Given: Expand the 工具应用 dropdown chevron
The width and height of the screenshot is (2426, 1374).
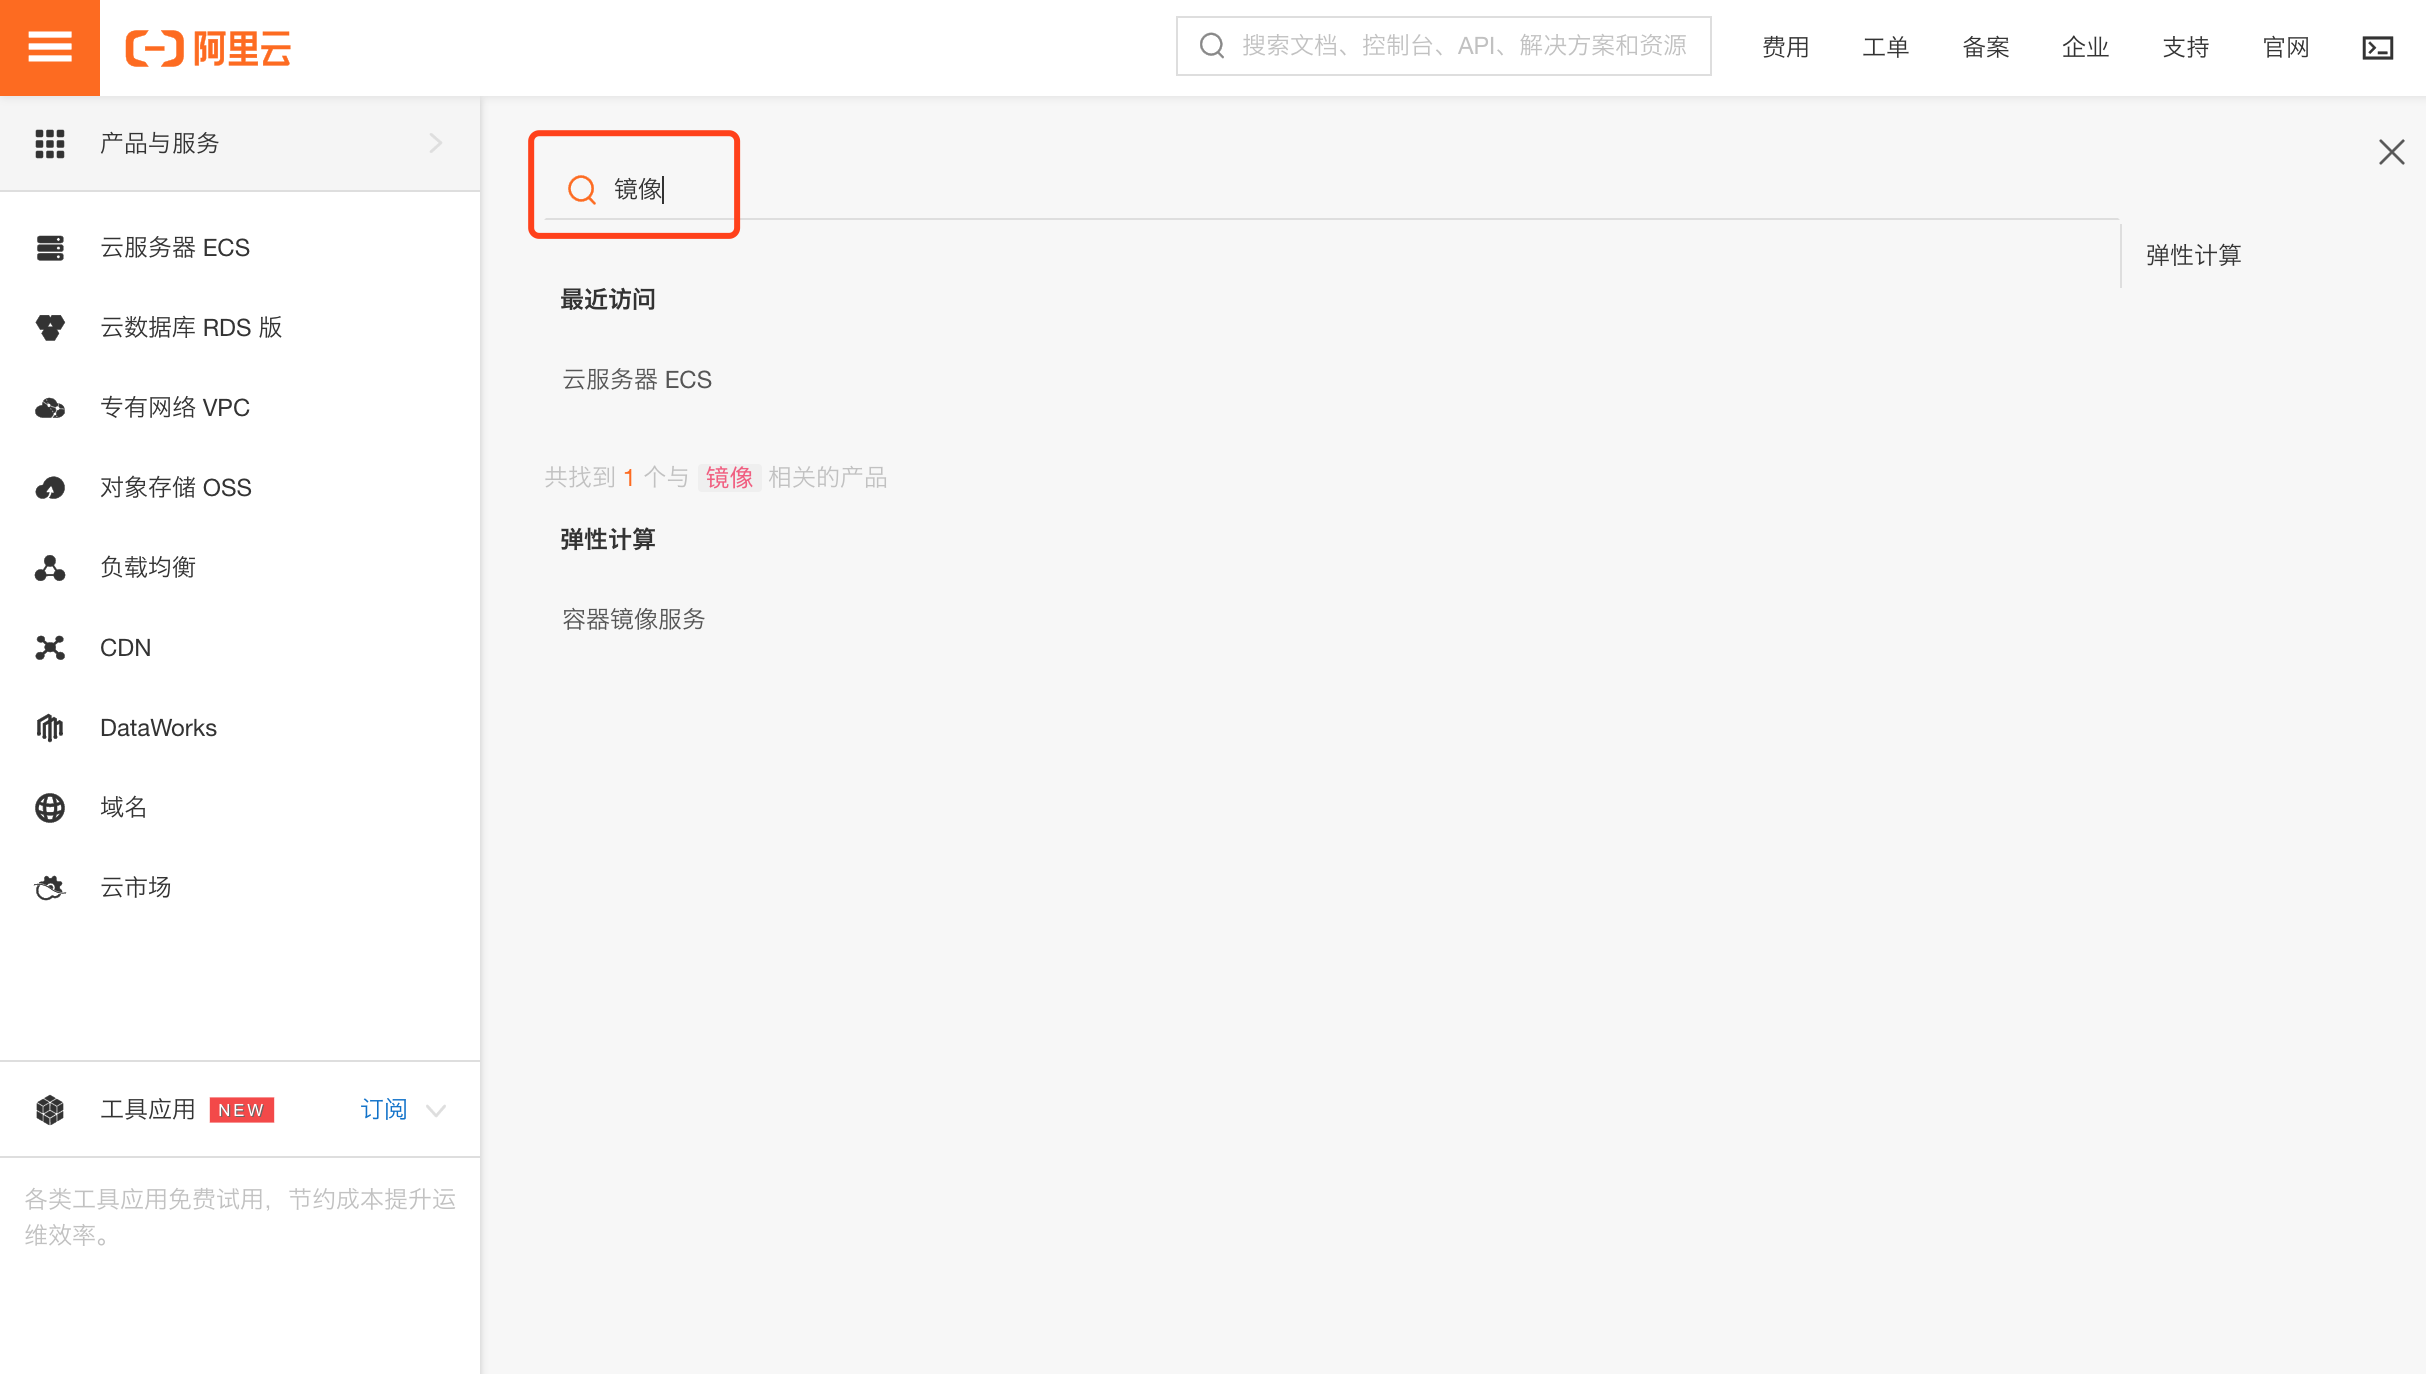Looking at the screenshot, I should (436, 1110).
